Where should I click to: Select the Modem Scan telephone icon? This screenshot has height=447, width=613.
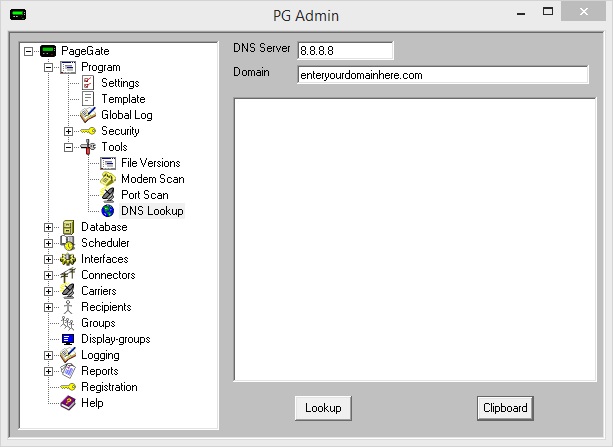click(108, 179)
